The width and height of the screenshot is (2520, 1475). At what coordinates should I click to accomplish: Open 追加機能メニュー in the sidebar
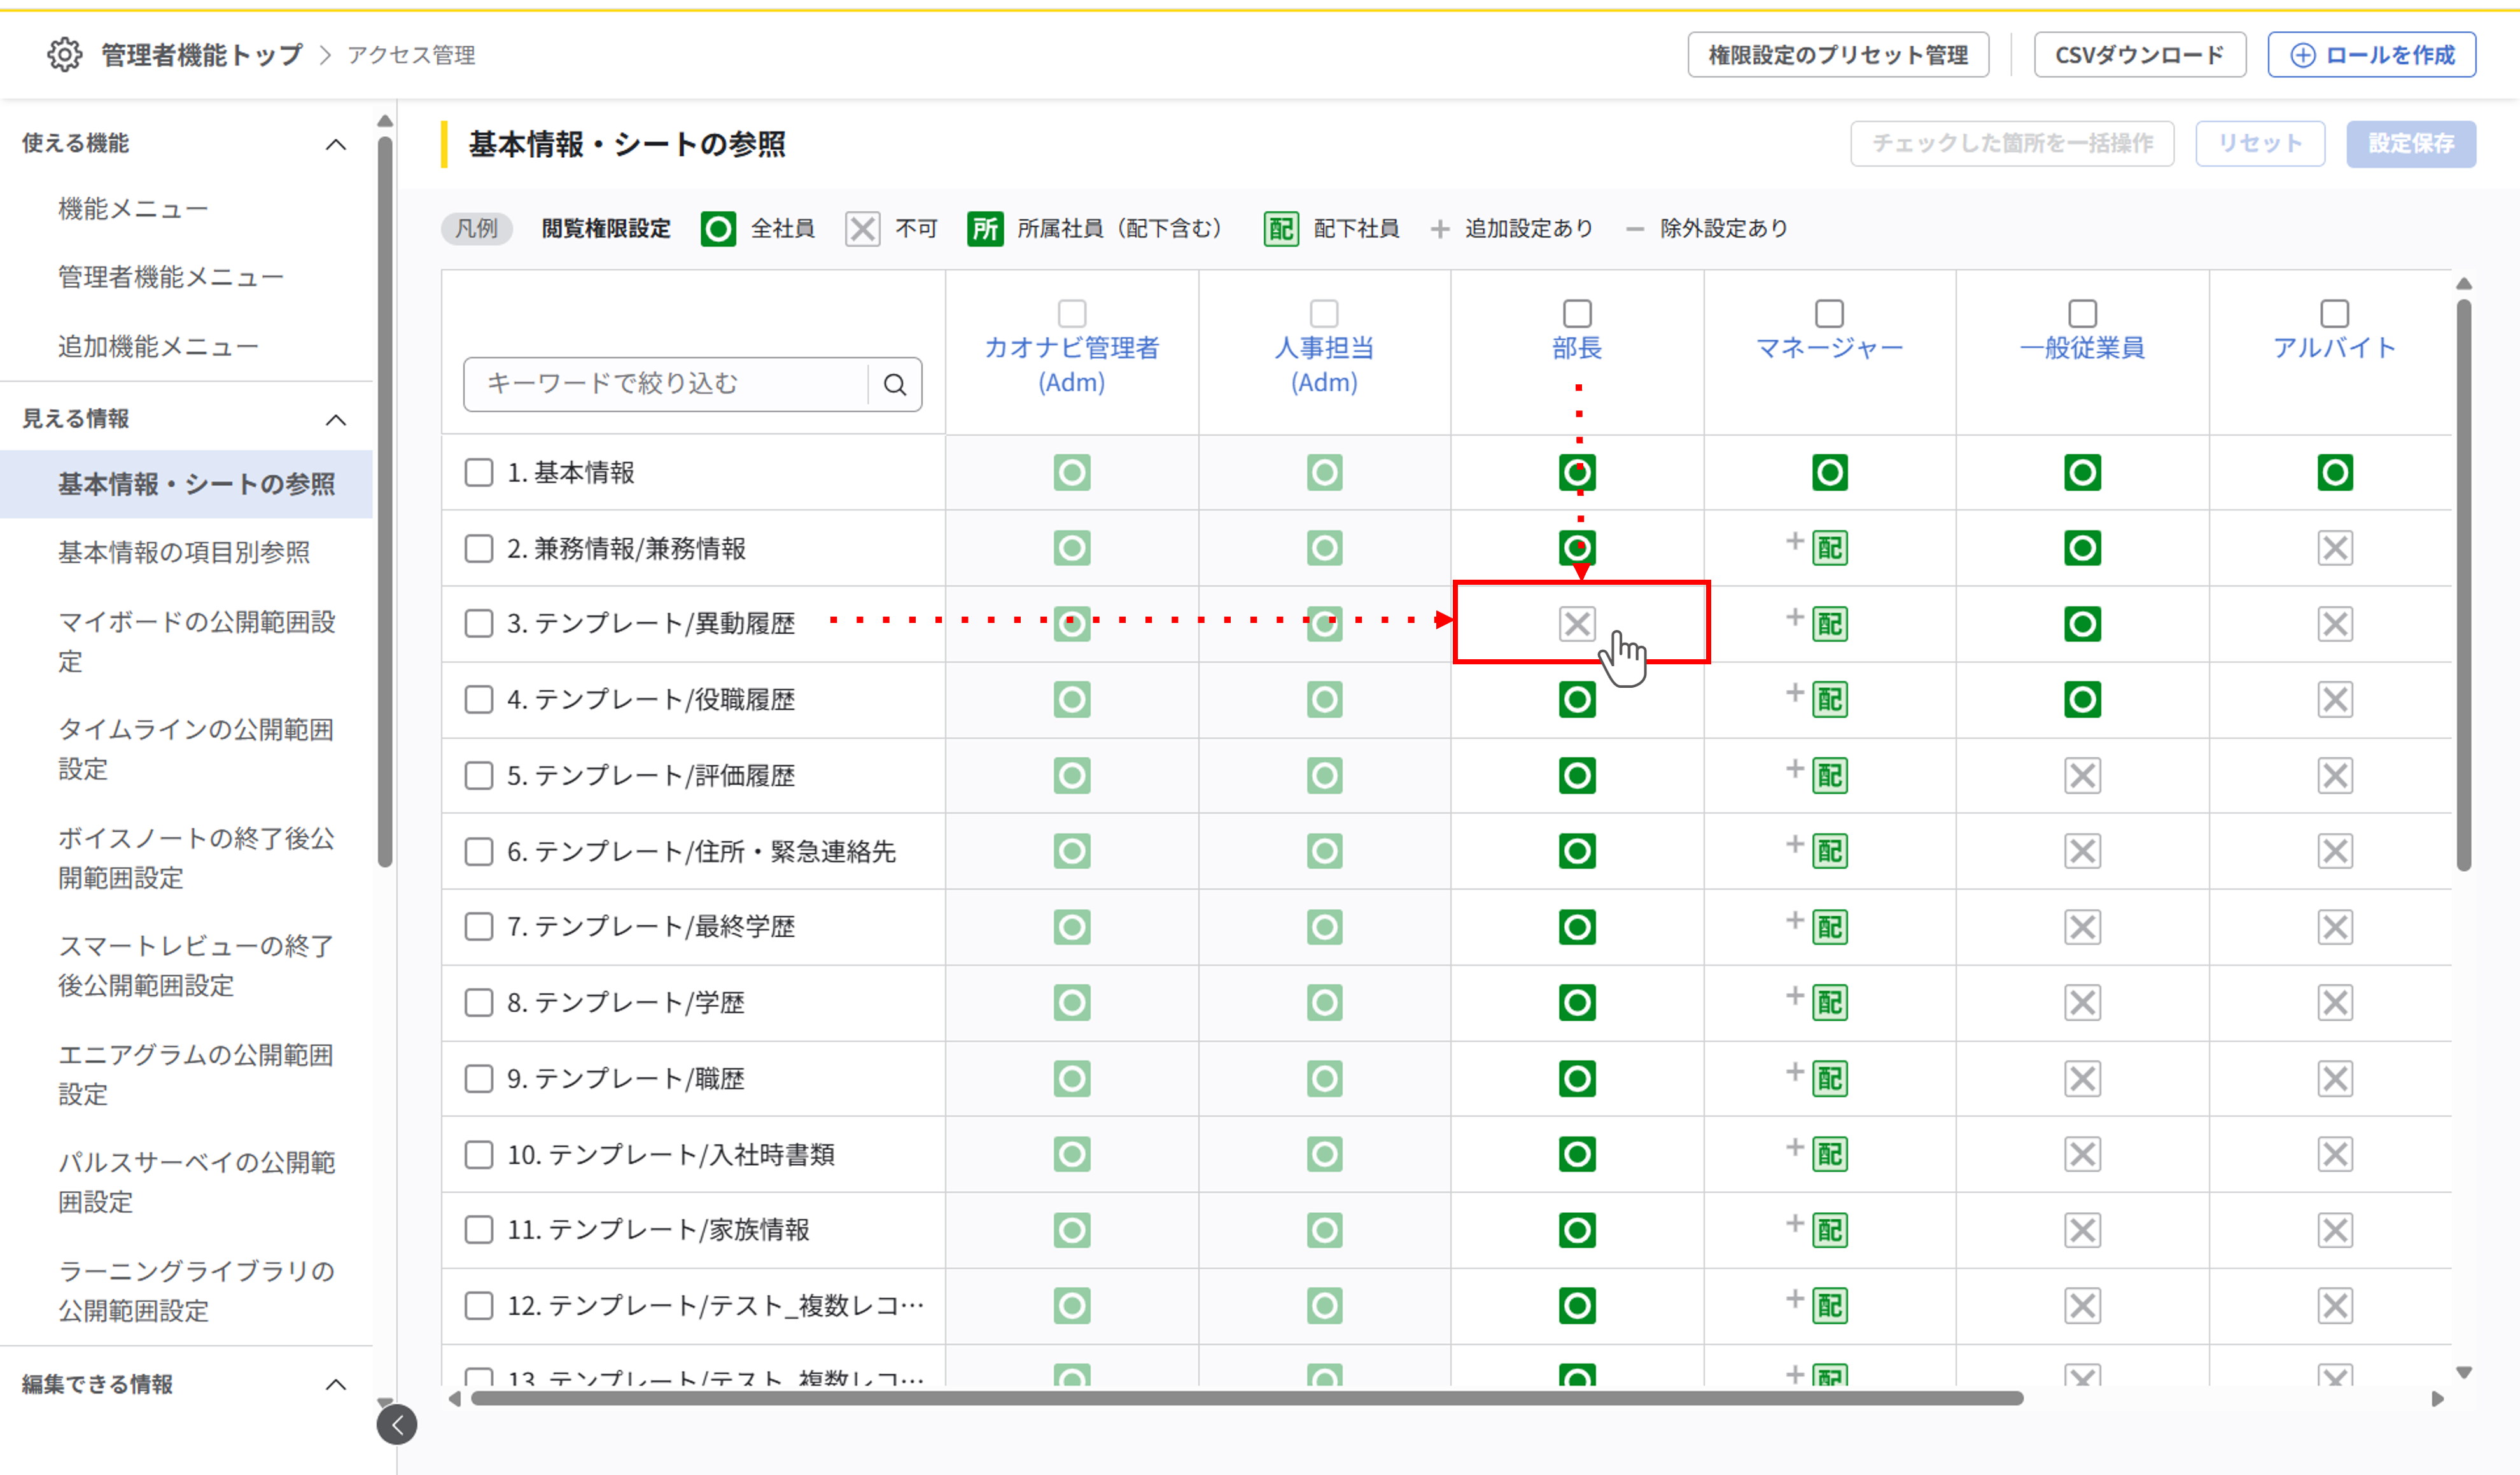click(x=158, y=347)
